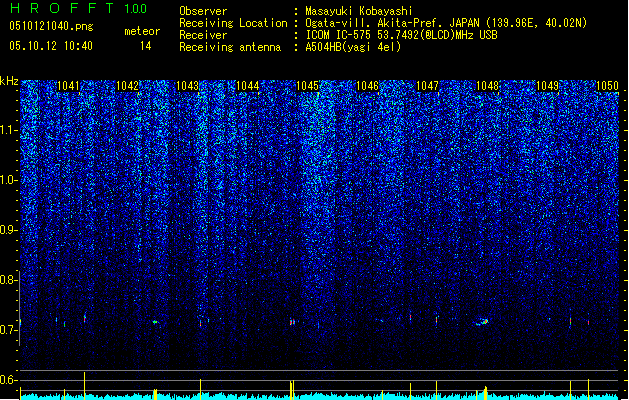This screenshot has width=629, height=400.
Task: Click the 1043 time marker
Action: click(x=187, y=86)
